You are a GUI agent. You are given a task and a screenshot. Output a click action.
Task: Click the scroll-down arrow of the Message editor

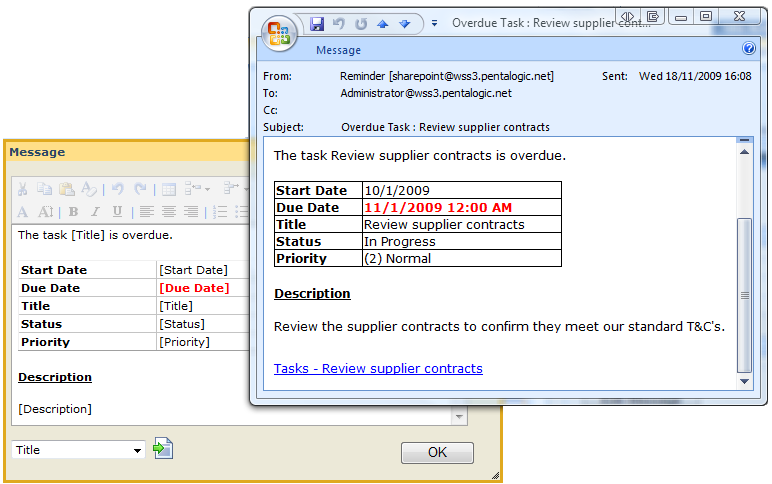tap(459, 417)
